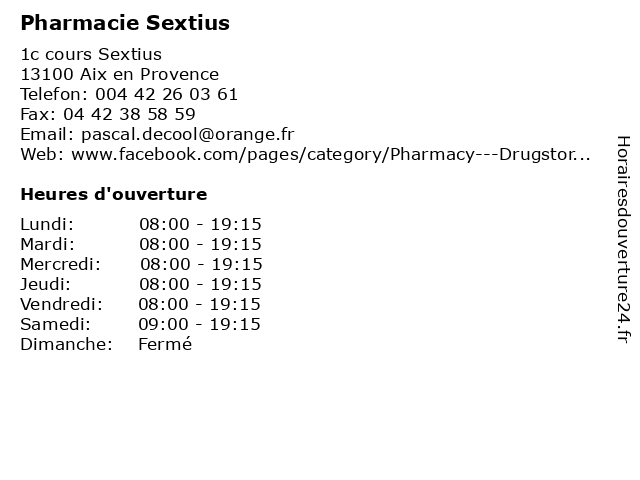
Task: Click the Telefon number 004 42 26 03 61
Action: point(166,94)
